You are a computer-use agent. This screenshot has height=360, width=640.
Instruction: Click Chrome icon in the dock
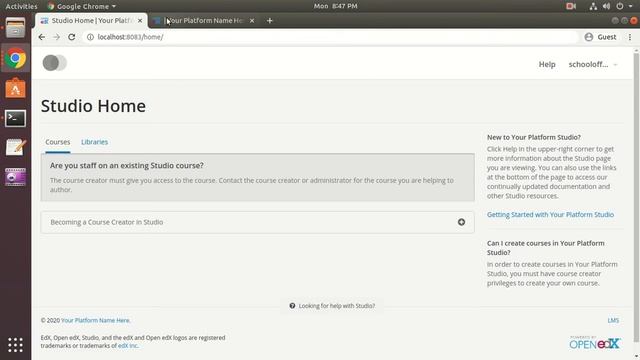pyautogui.click(x=16, y=59)
